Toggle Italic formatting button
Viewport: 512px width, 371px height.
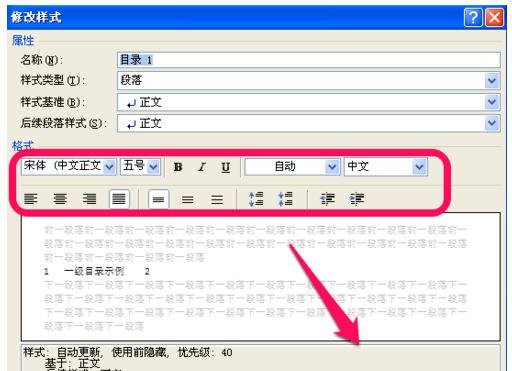tap(202, 167)
